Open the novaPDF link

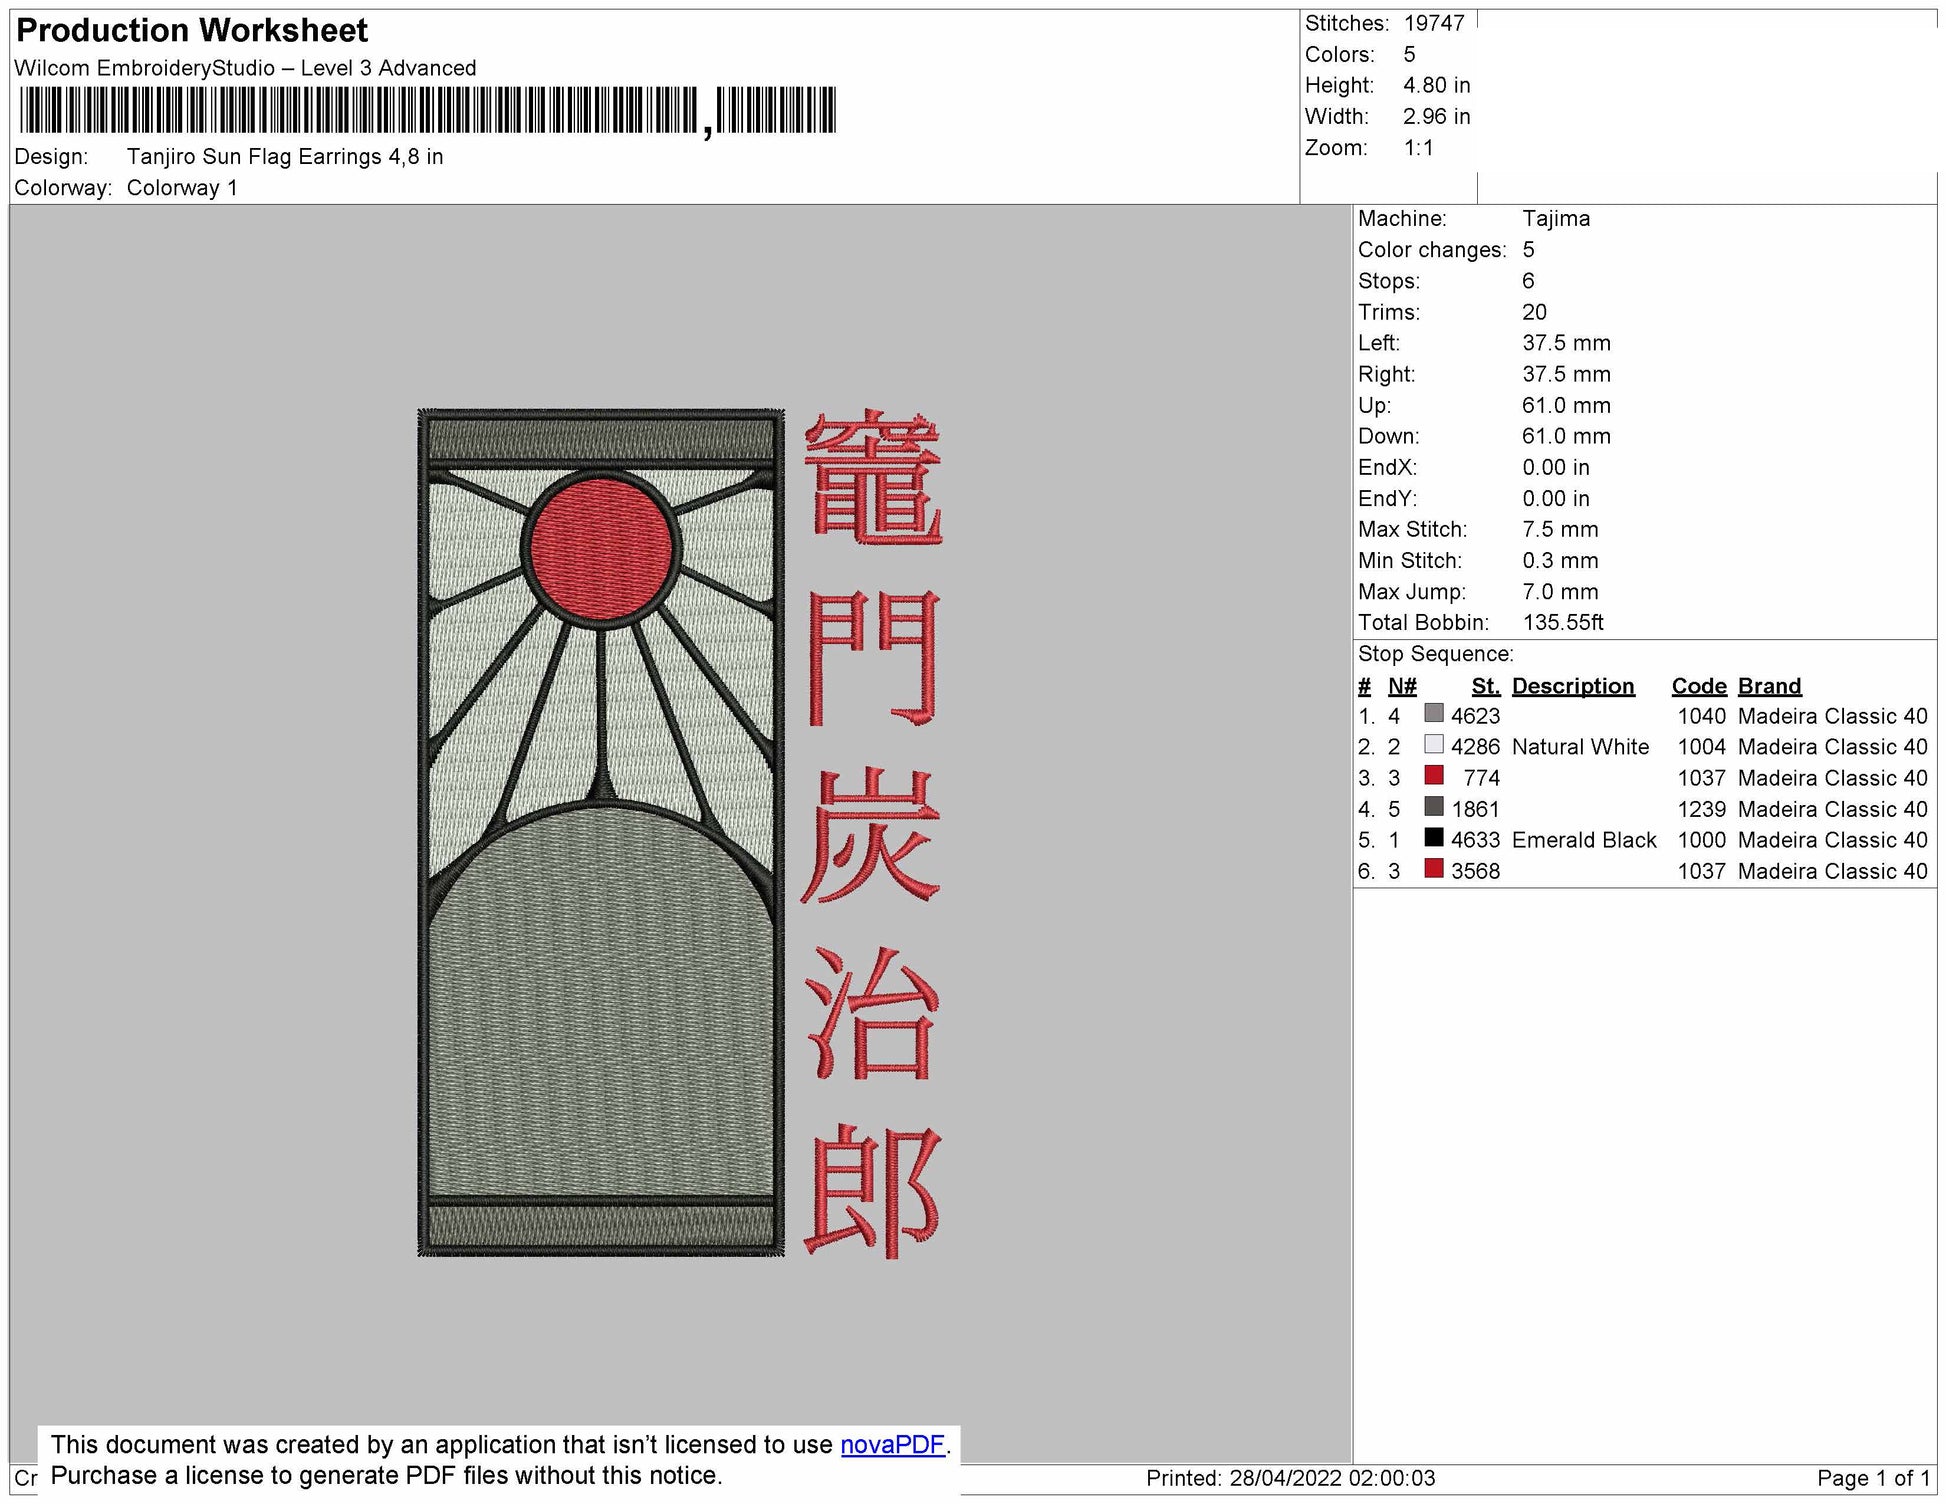click(892, 1445)
